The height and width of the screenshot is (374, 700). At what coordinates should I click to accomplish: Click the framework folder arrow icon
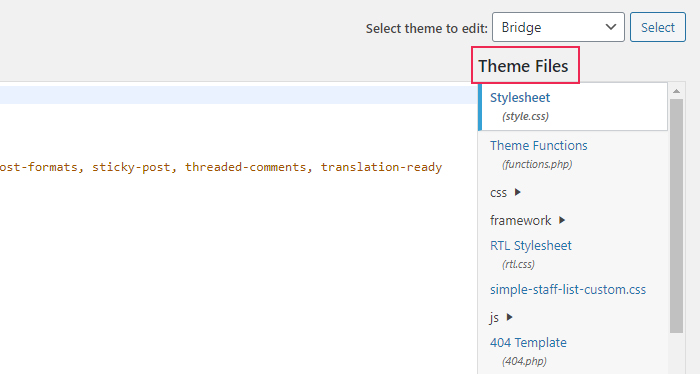click(562, 220)
